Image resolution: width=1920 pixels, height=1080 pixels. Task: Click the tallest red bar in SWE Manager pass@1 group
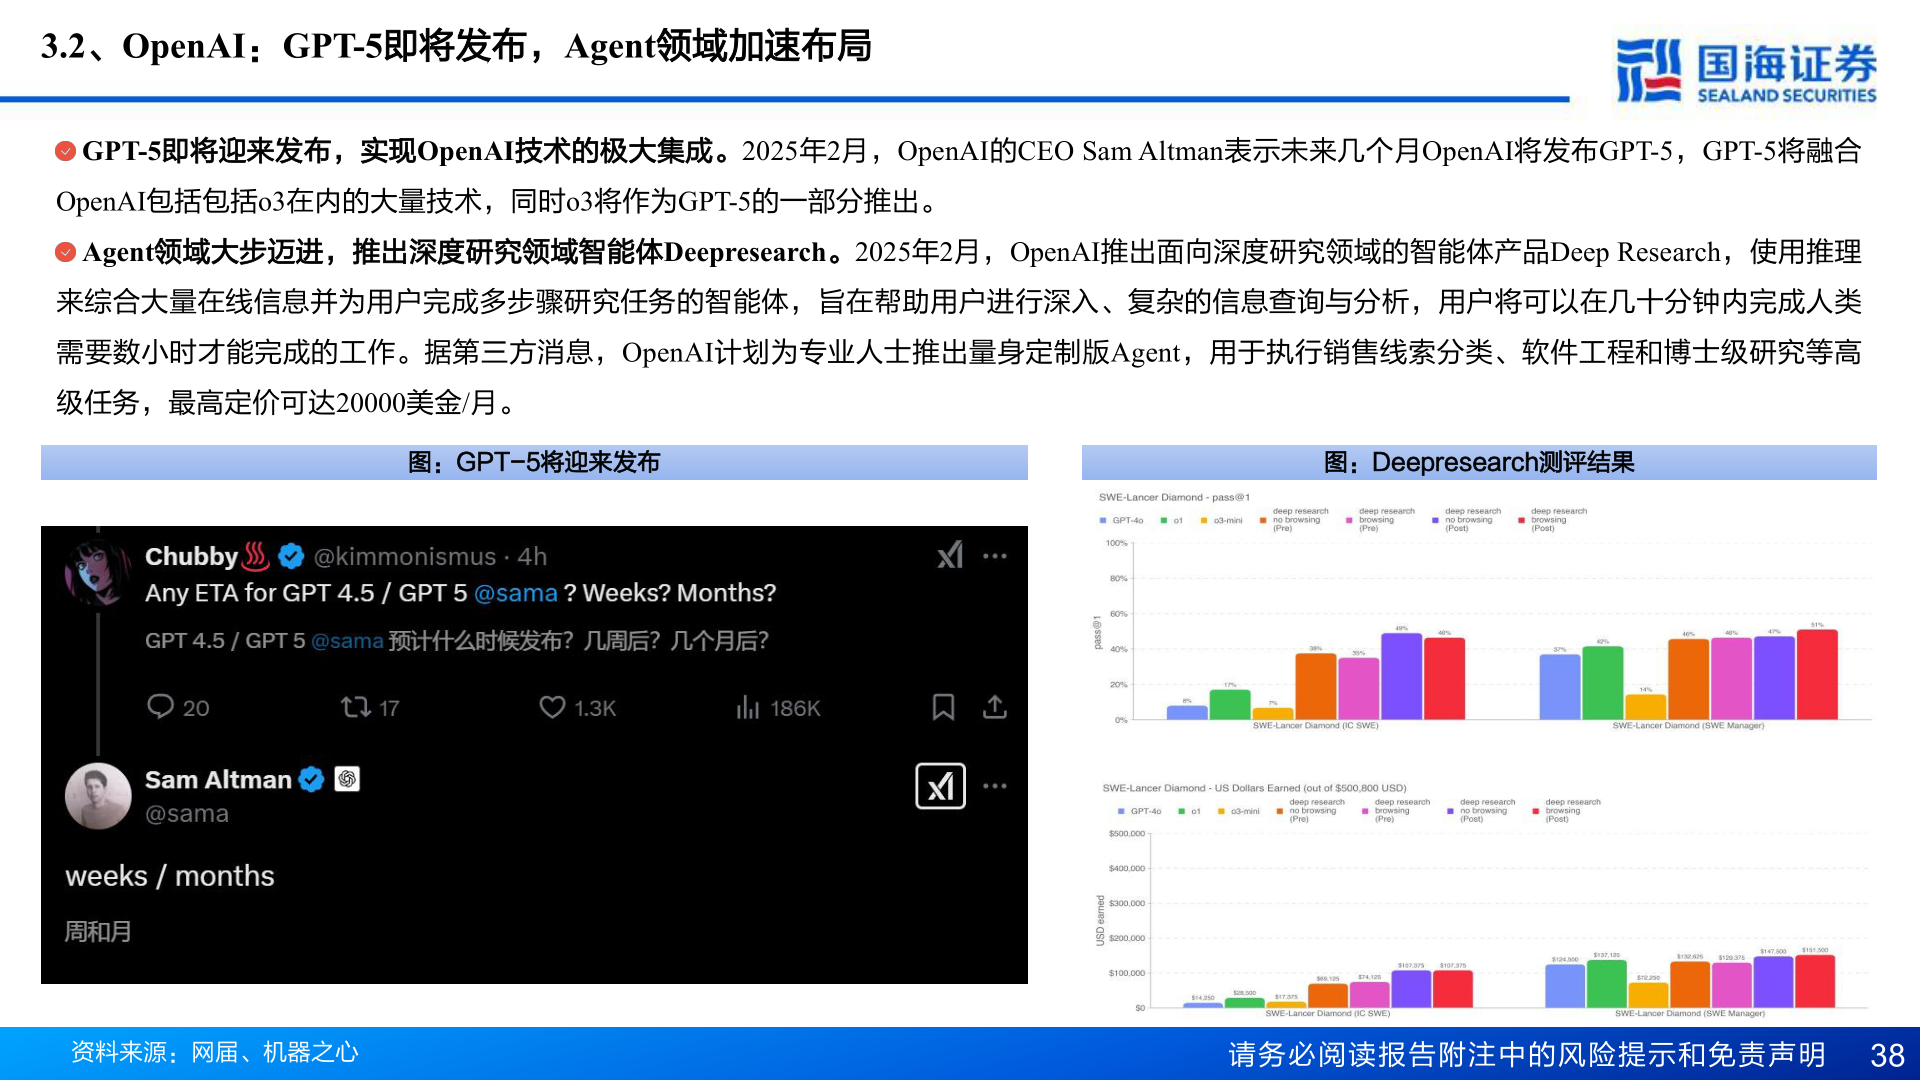(x=1817, y=674)
